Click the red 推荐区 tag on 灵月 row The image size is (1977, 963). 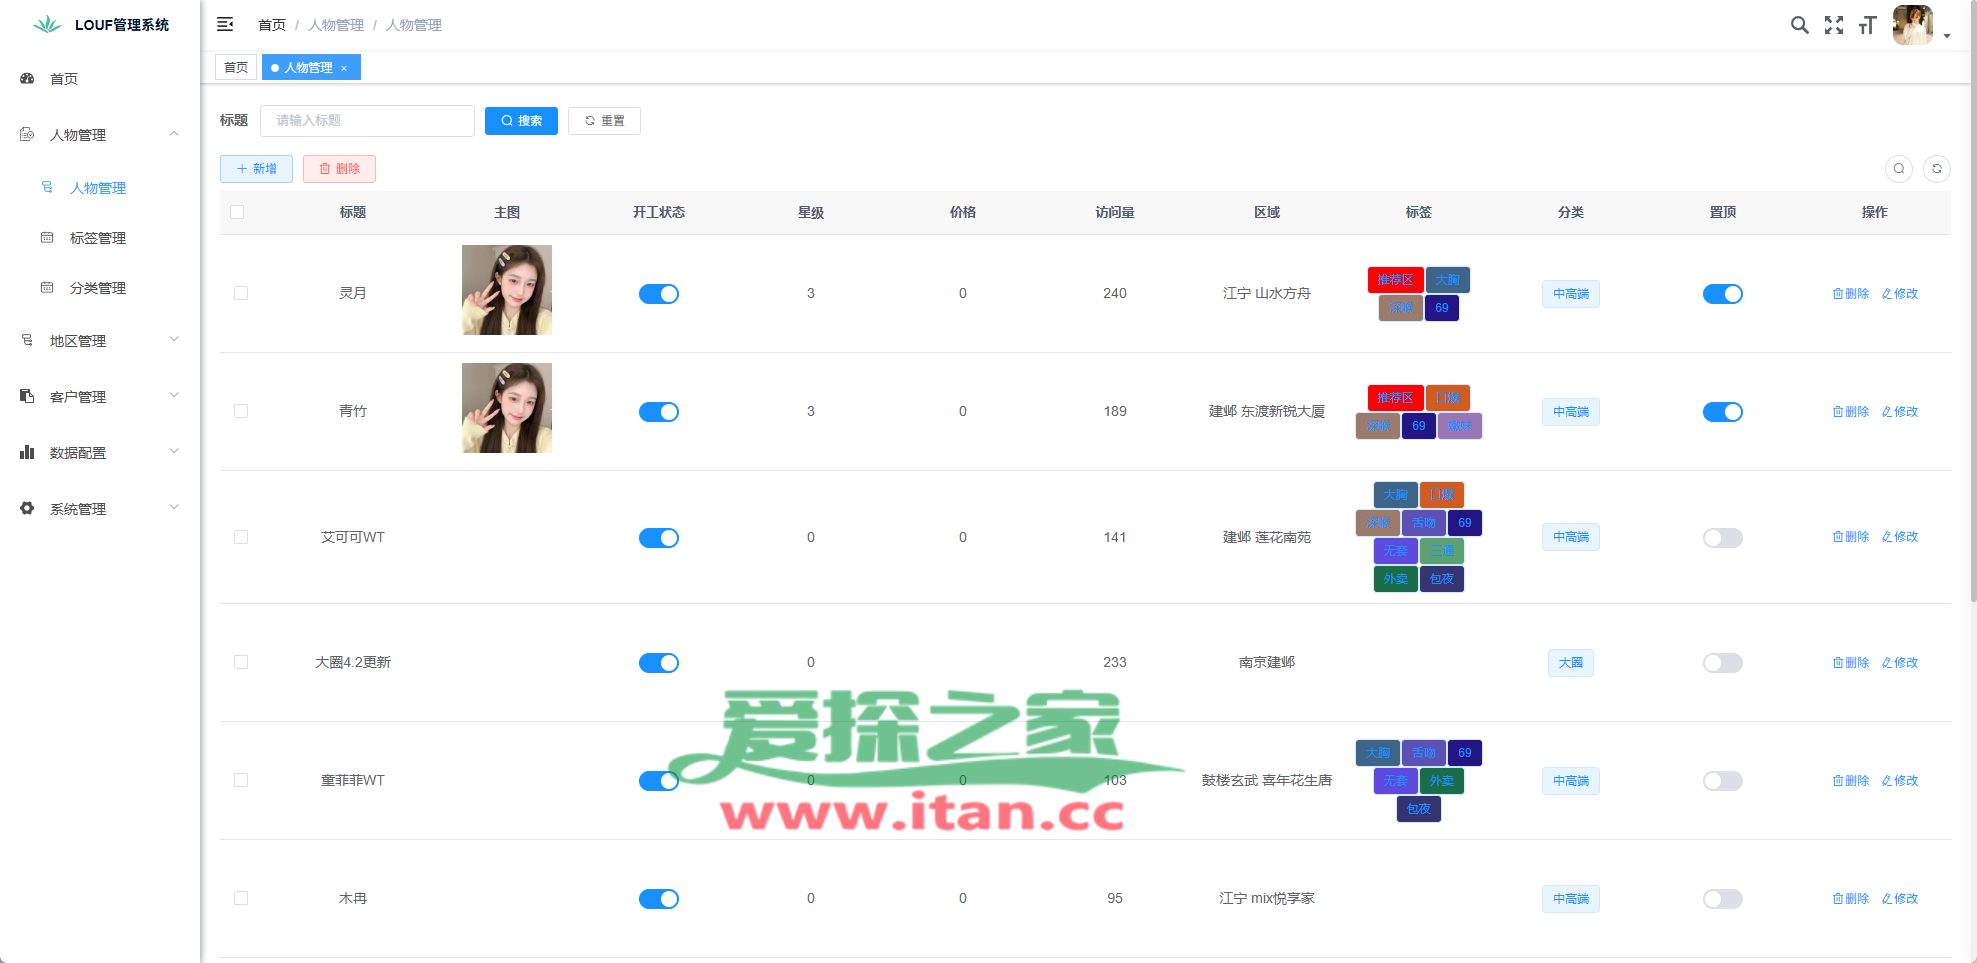(1395, 280)
